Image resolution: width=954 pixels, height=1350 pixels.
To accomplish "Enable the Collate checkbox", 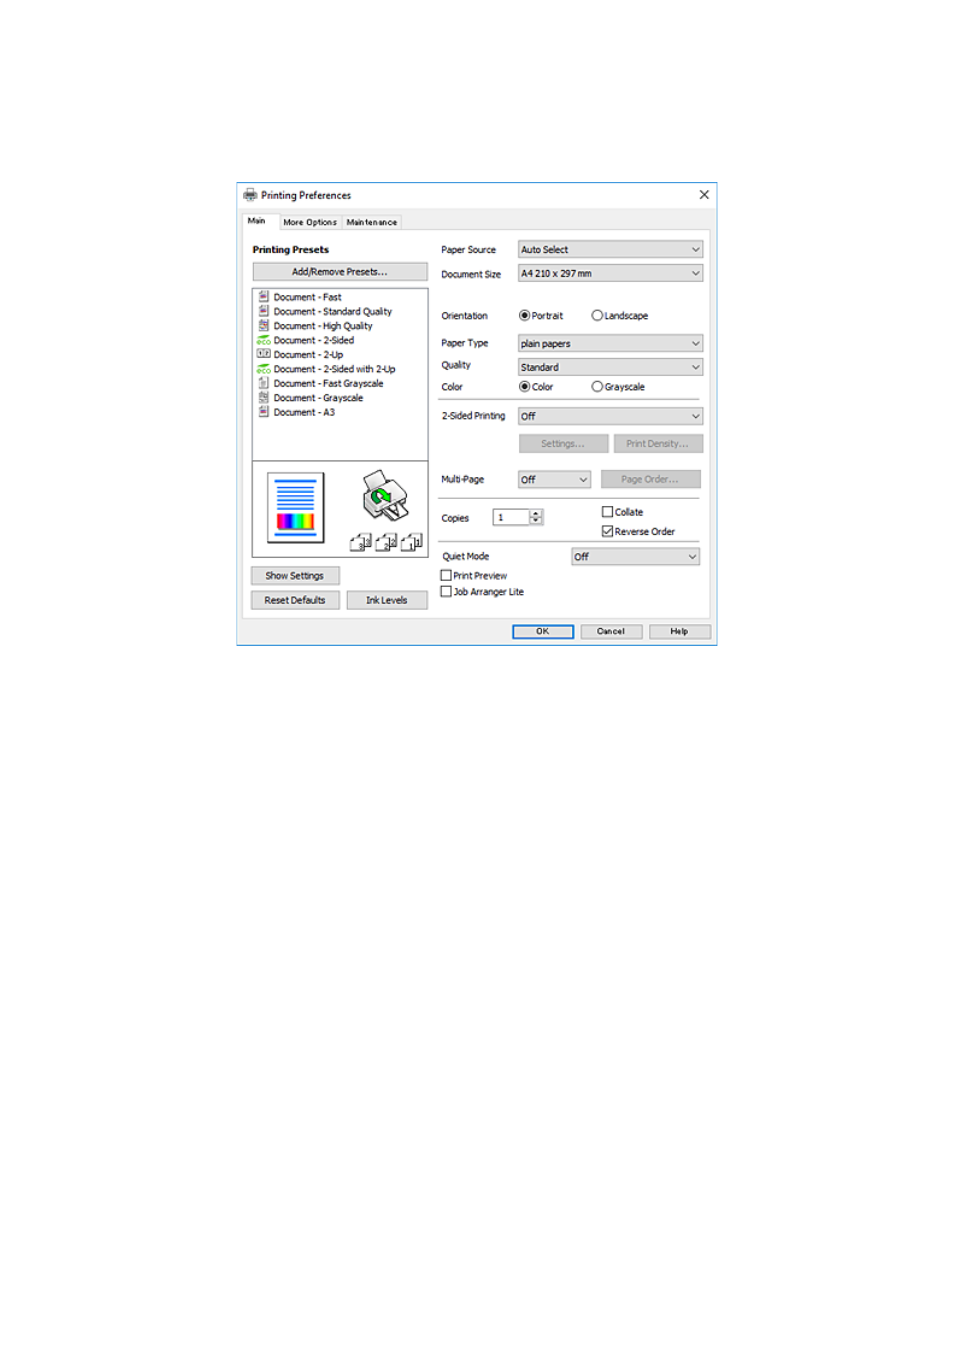I will point(607,511).
